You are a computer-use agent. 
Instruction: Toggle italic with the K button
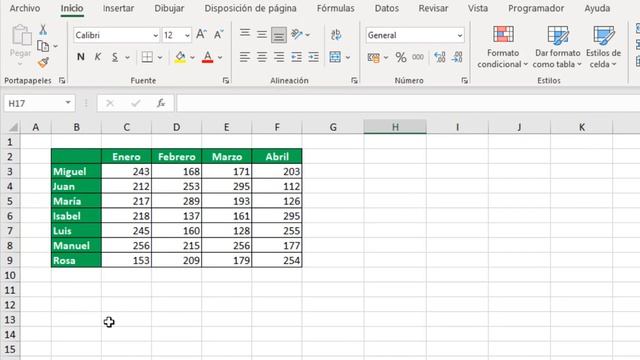click(x=98, y=57)
